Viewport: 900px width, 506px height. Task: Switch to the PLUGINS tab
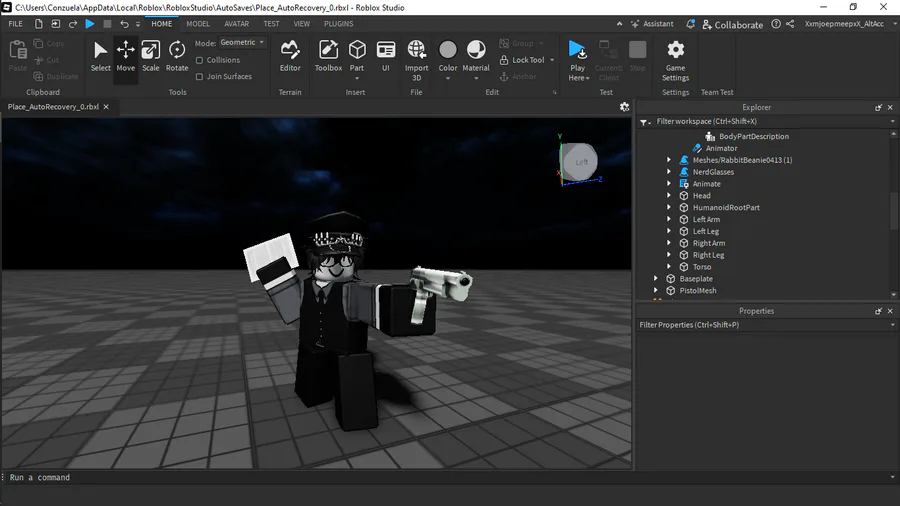[x=339, y=24]
